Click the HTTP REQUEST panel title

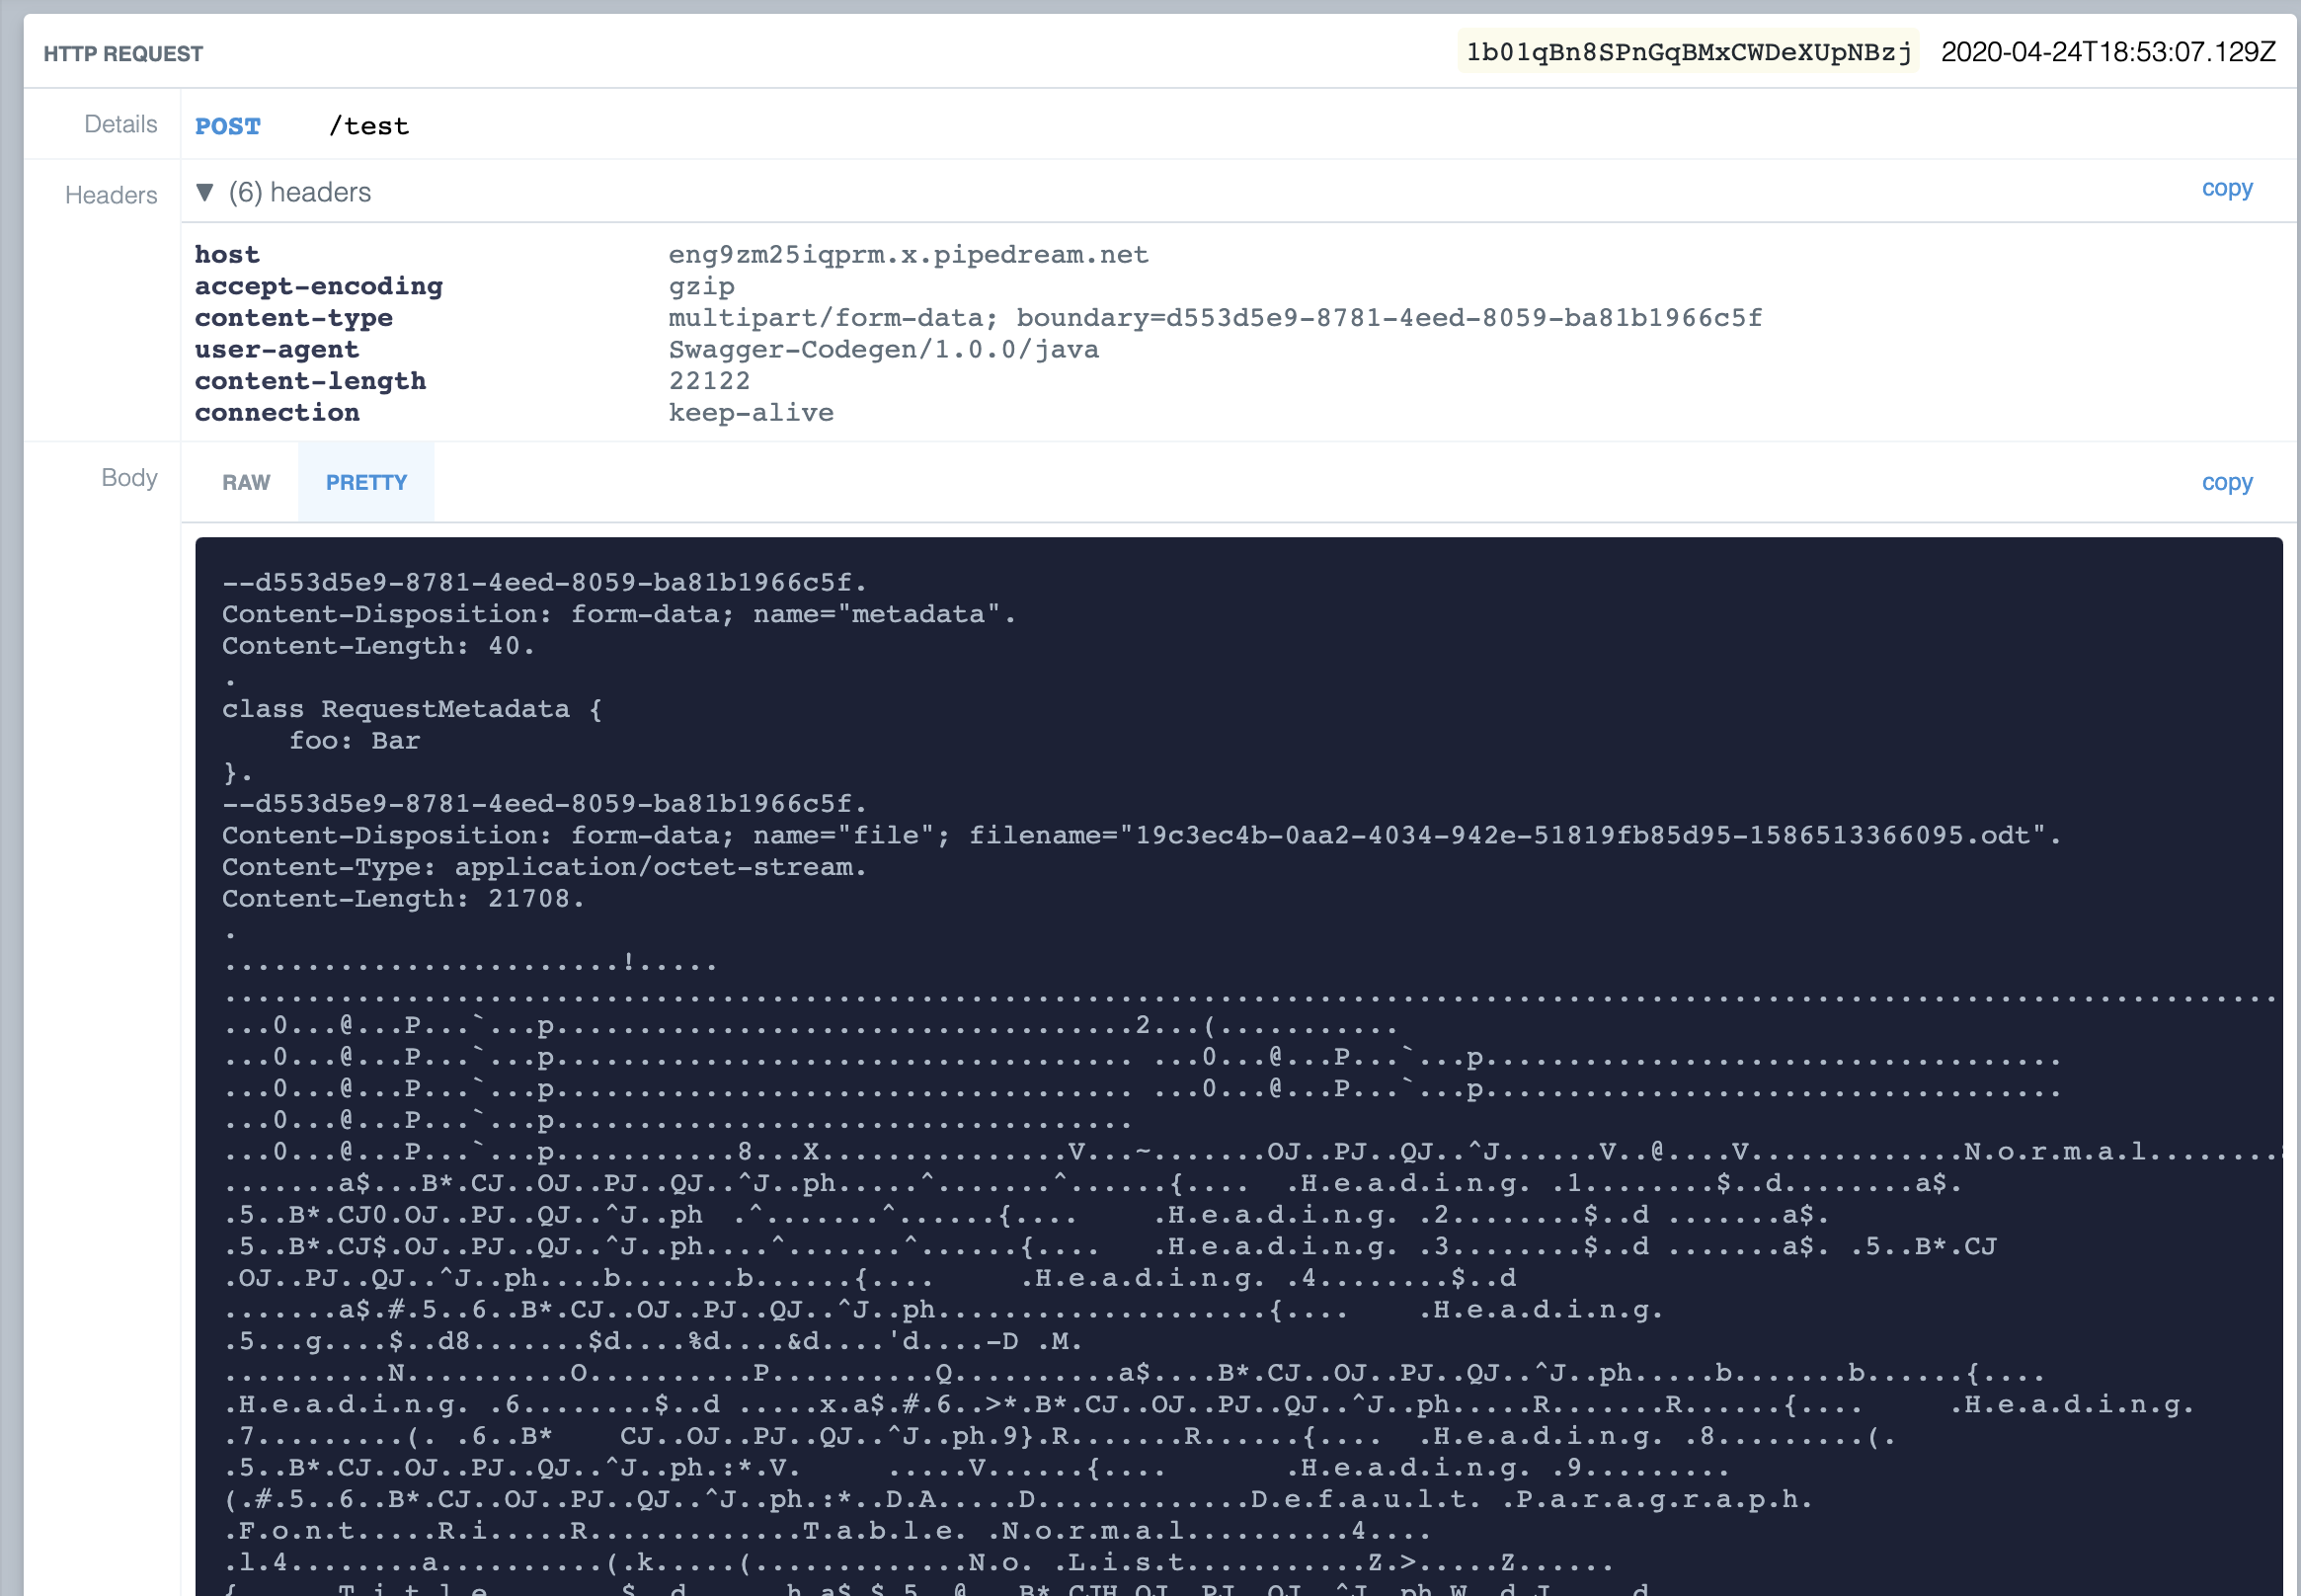(x=123, y=54)
